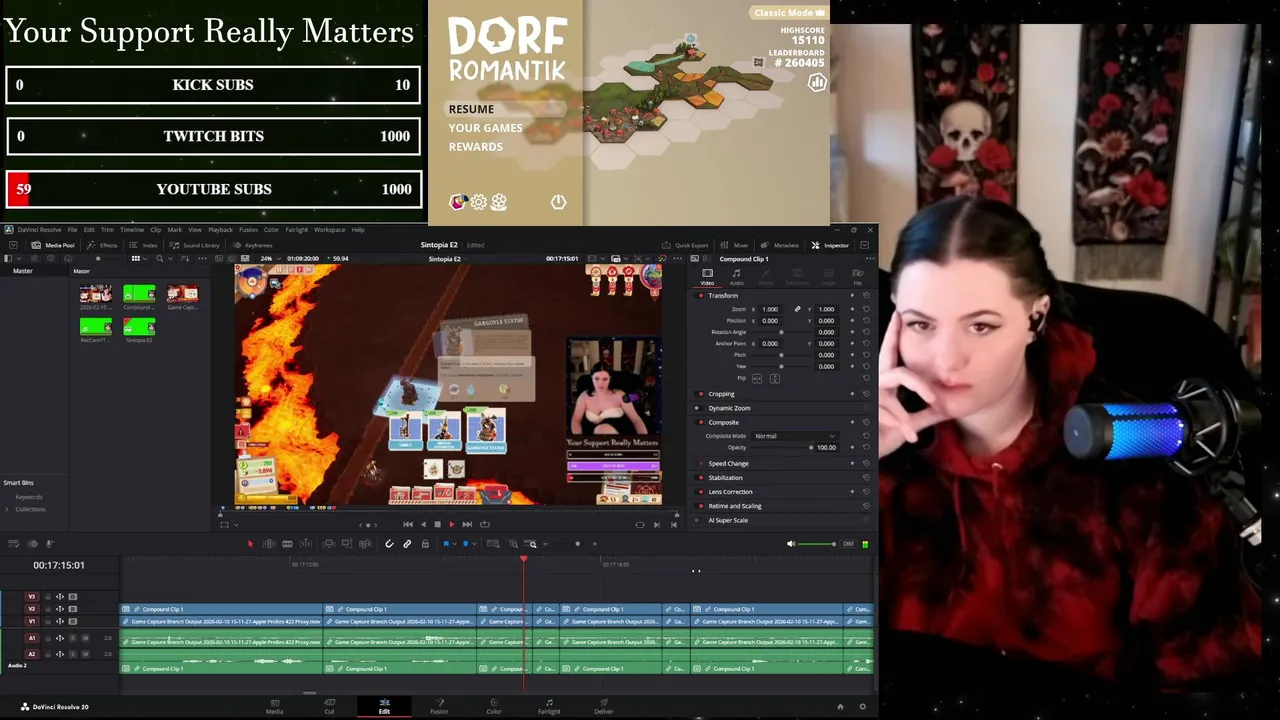Image resolution: width=1280 pixels, height=720 pixels.
Task: Click the blue flag icon
Action: pyautogui.click(x=446, y=544)
